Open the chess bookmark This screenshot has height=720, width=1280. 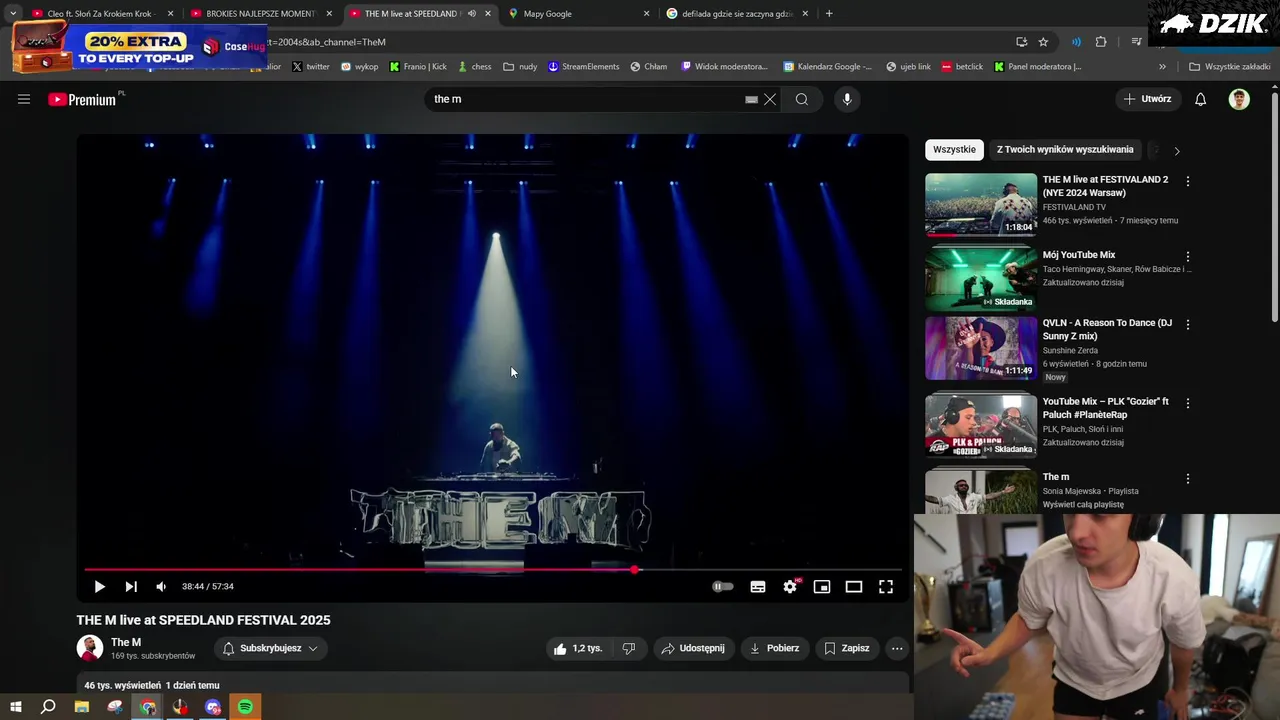click(474, 67)
